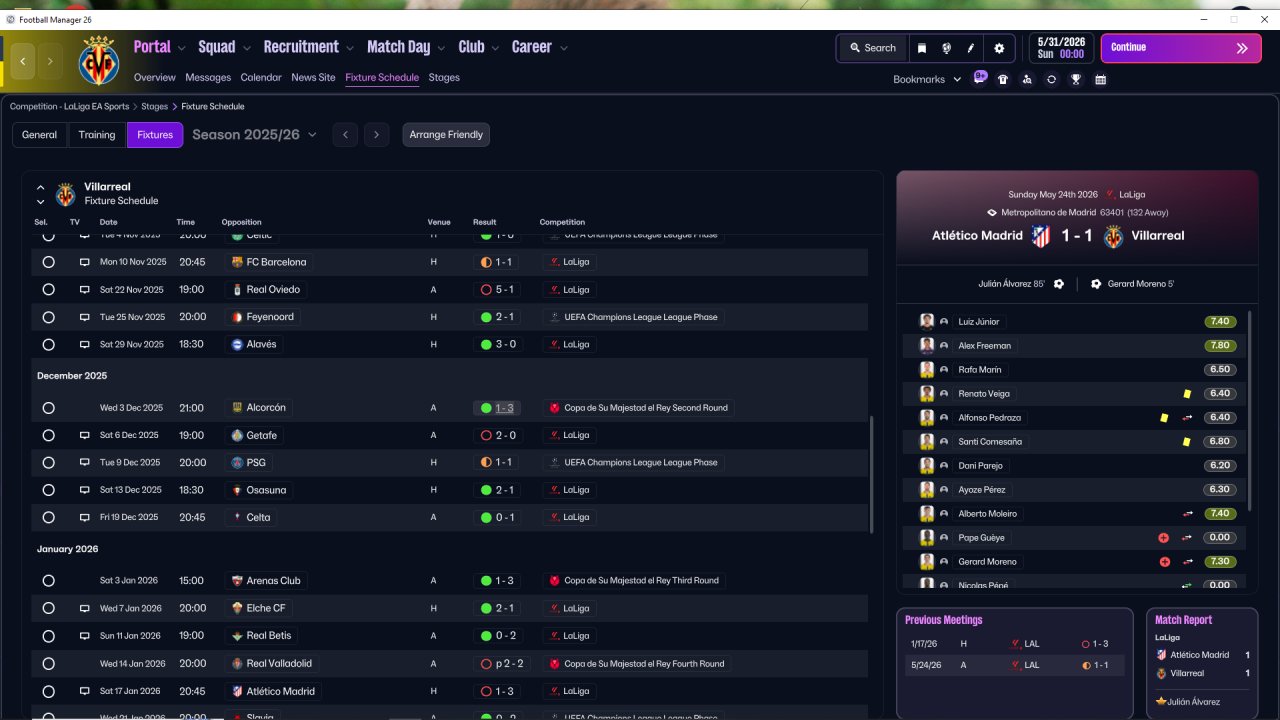Image resolution: width=1280 pixels, height=720 pixels.
Task: Go to the next season arrow button
Action: [x=377, y=135]
